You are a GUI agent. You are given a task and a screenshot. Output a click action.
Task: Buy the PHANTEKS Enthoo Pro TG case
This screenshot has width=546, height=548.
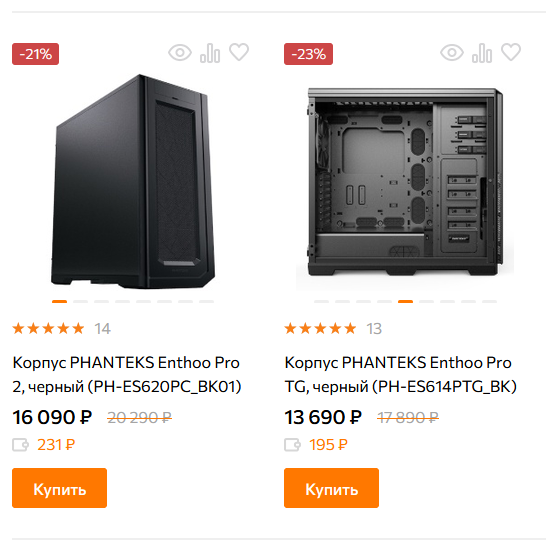tap(331, 488)
